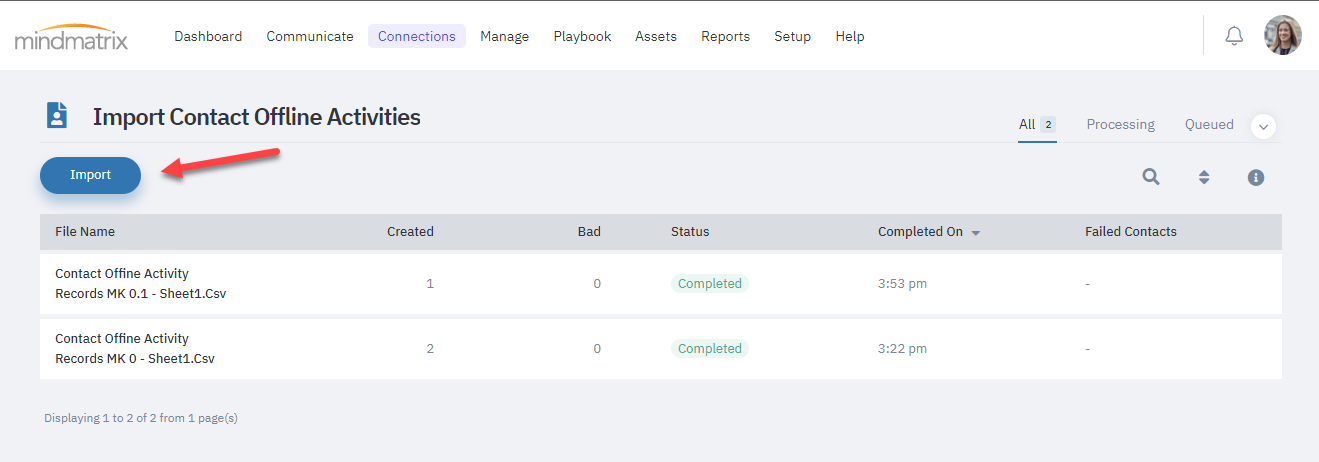Image resolution: width=1319 pixels, height=462 pixels.
Task: Switch to the Queued tab
Action: click(1209, 125)
